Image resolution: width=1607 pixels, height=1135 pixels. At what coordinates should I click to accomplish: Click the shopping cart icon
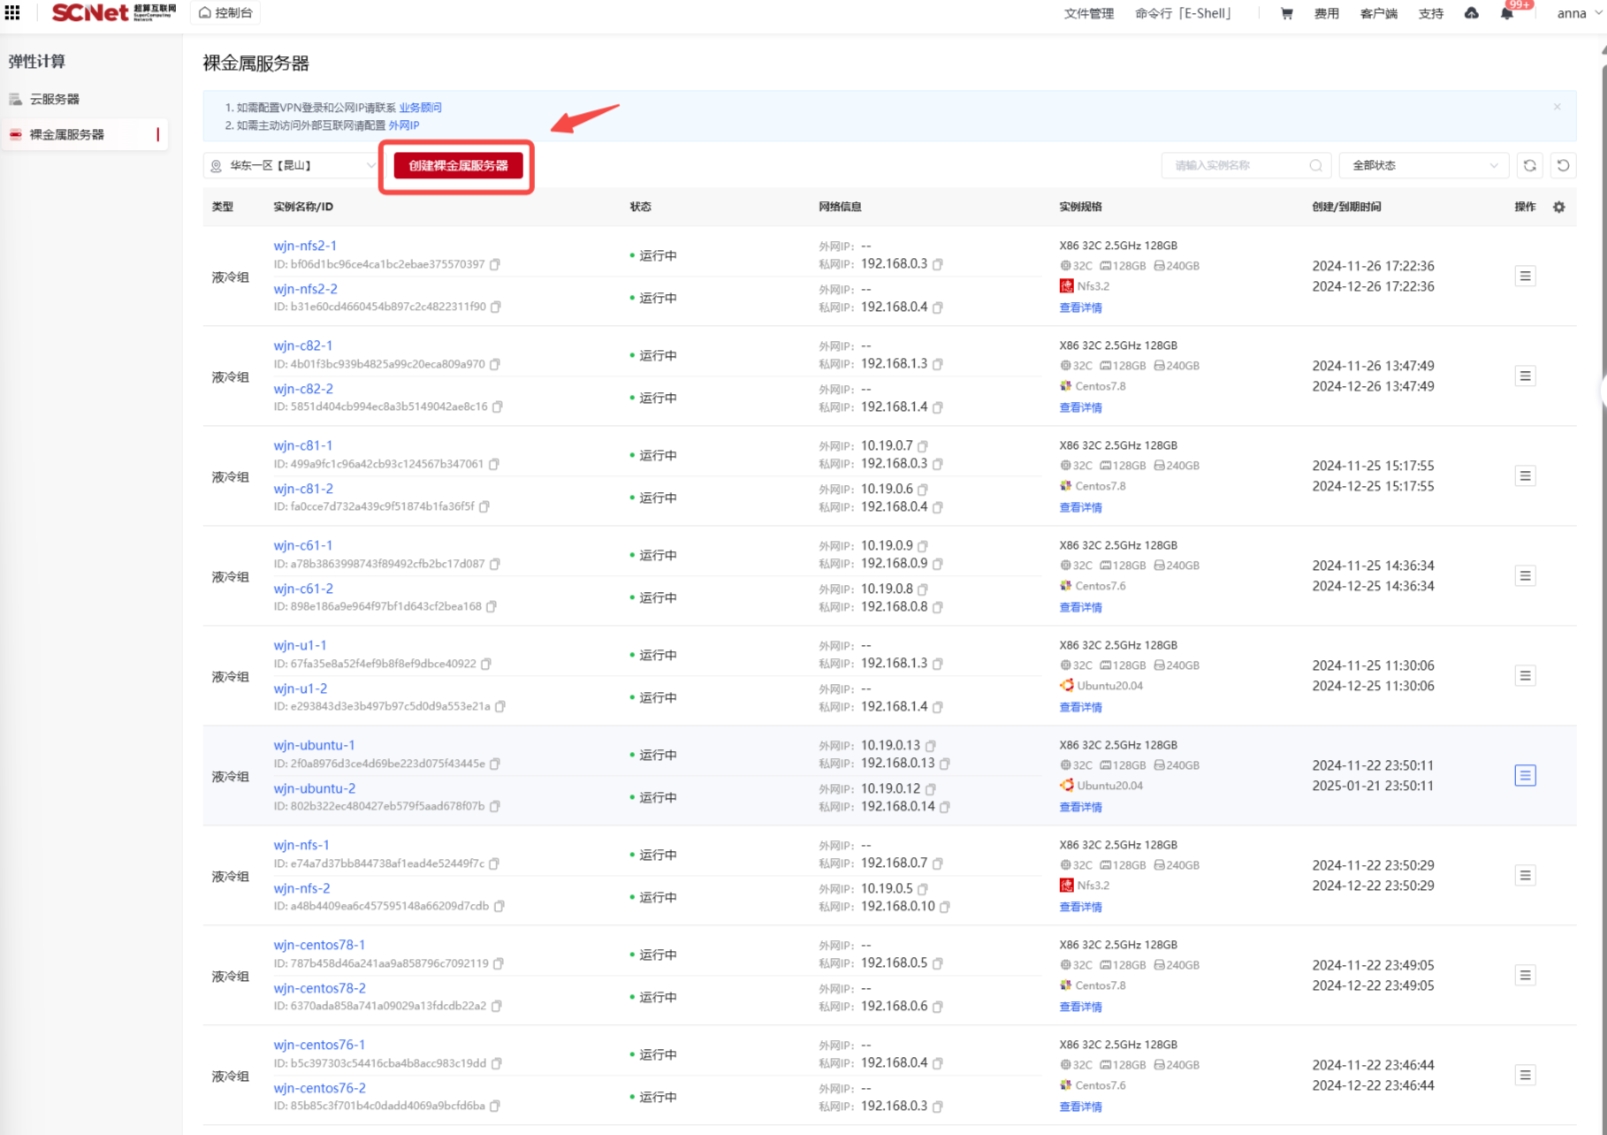coord(1286,13)
